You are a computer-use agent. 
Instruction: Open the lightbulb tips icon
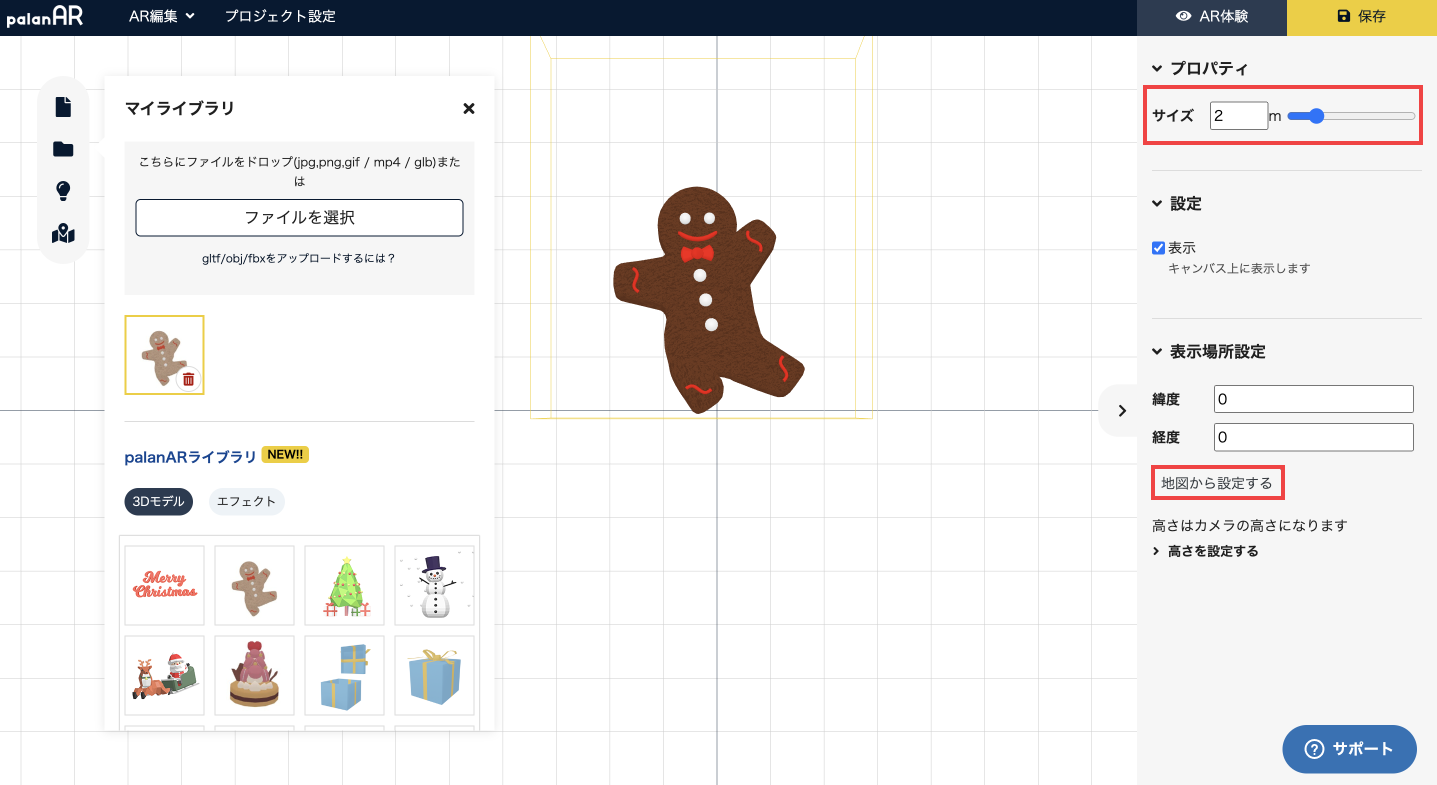click(x=63, y=191)
